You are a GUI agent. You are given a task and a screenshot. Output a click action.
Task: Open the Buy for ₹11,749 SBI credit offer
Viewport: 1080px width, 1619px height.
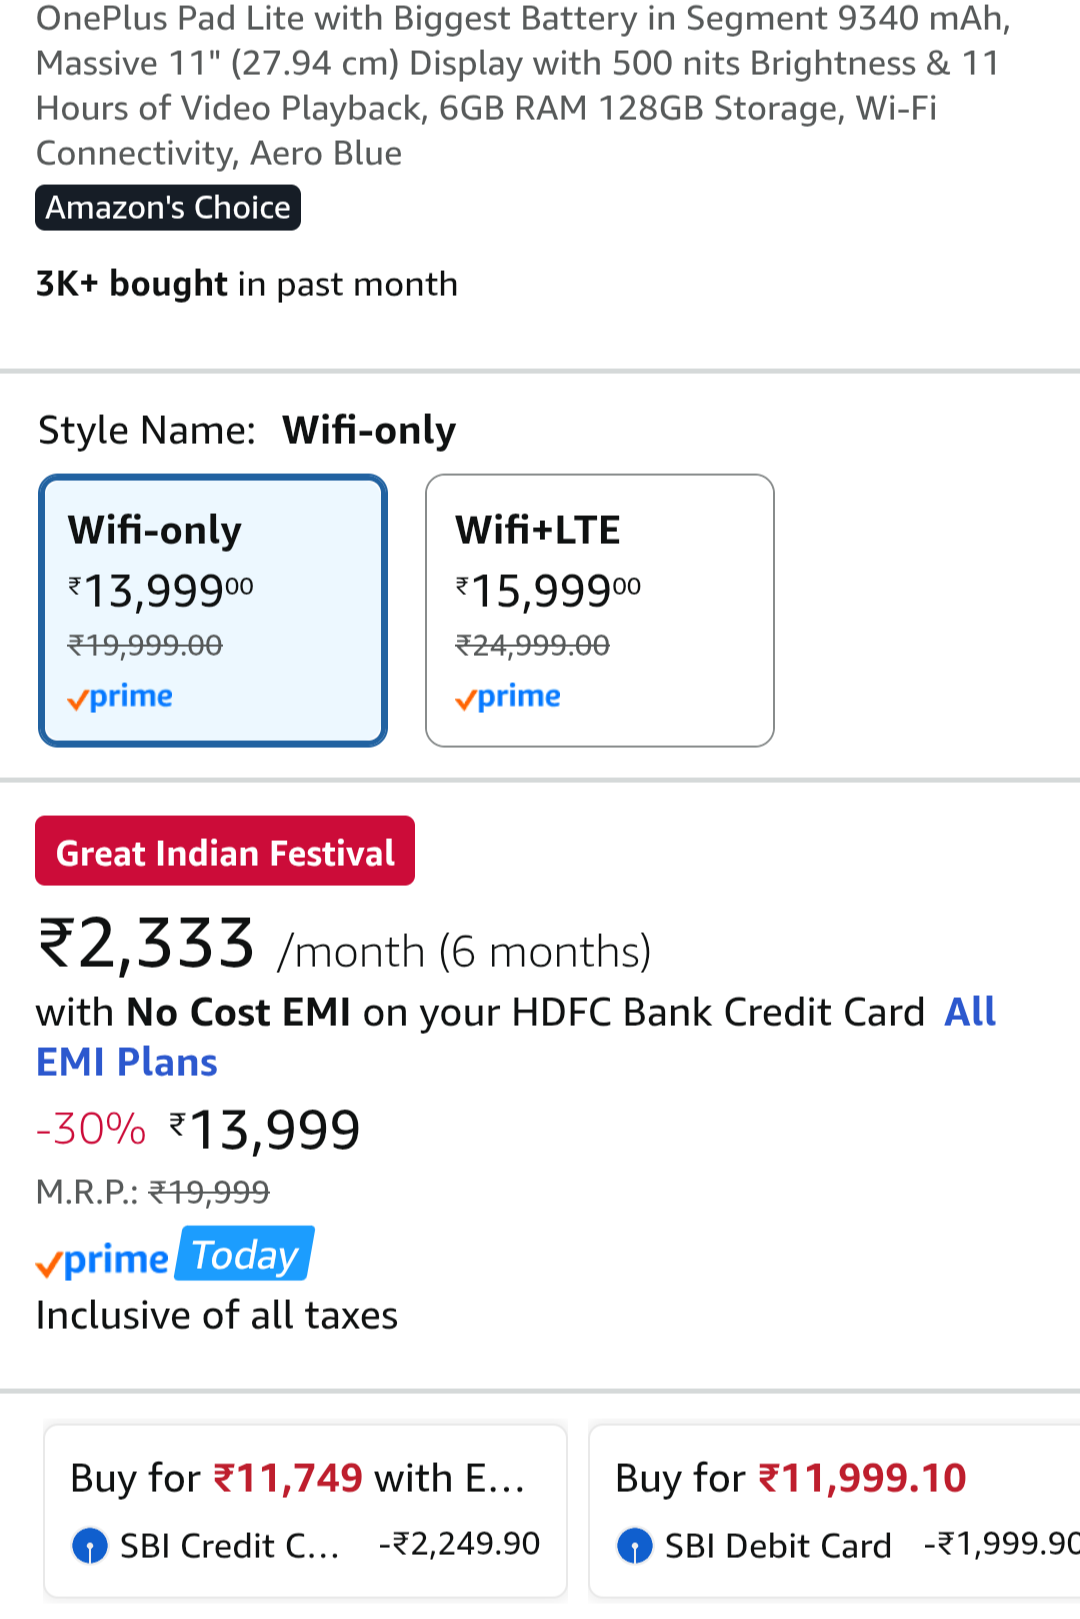(x=305, y=1510)
